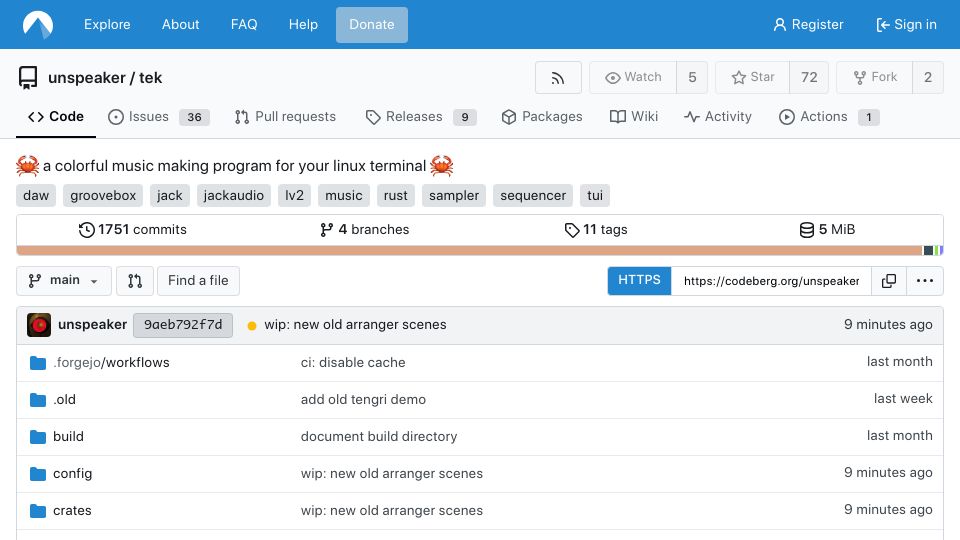
Task: Click the 5 MiB repository size
Action: (x=827, y=230)
